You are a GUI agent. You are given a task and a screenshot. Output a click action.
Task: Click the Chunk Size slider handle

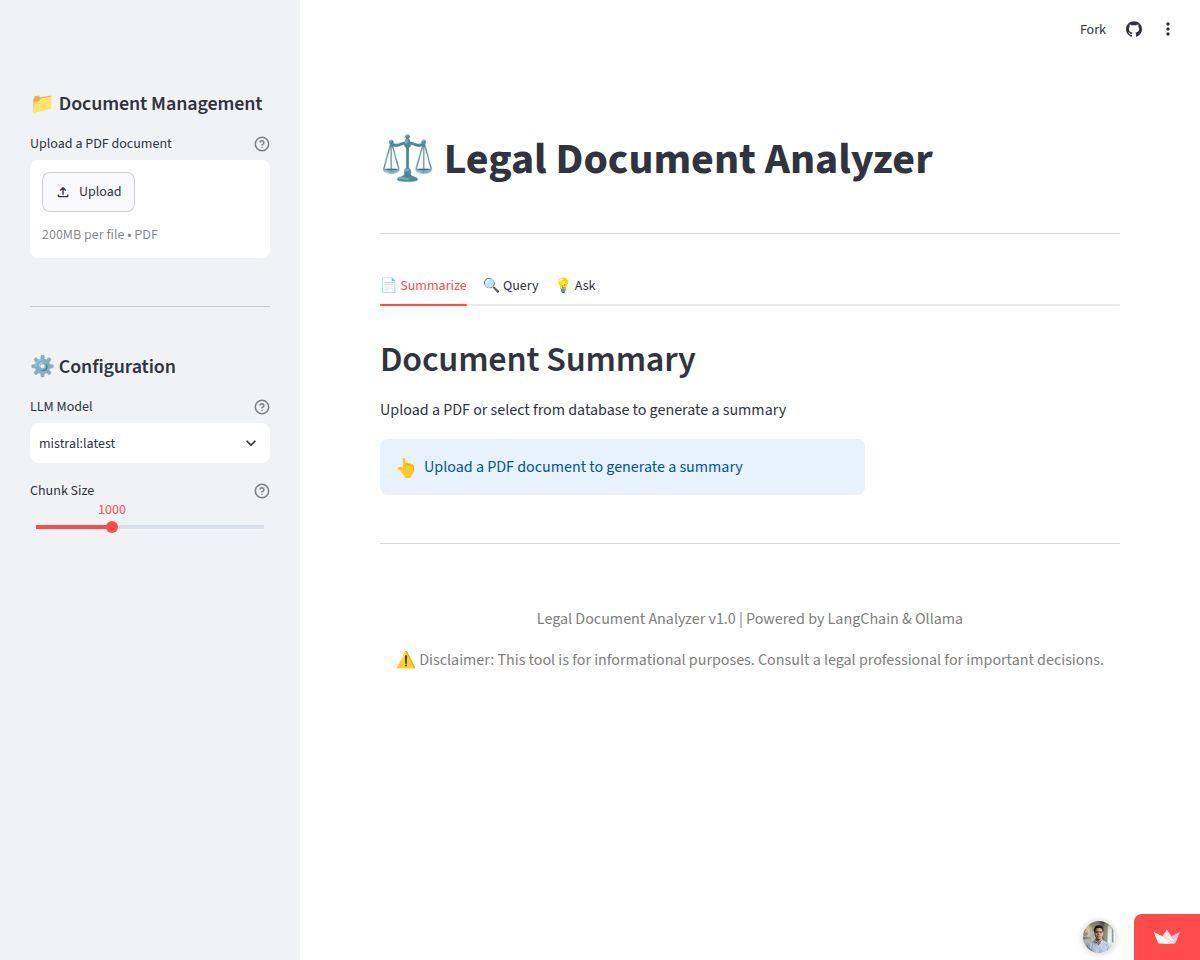coord(112,527)
